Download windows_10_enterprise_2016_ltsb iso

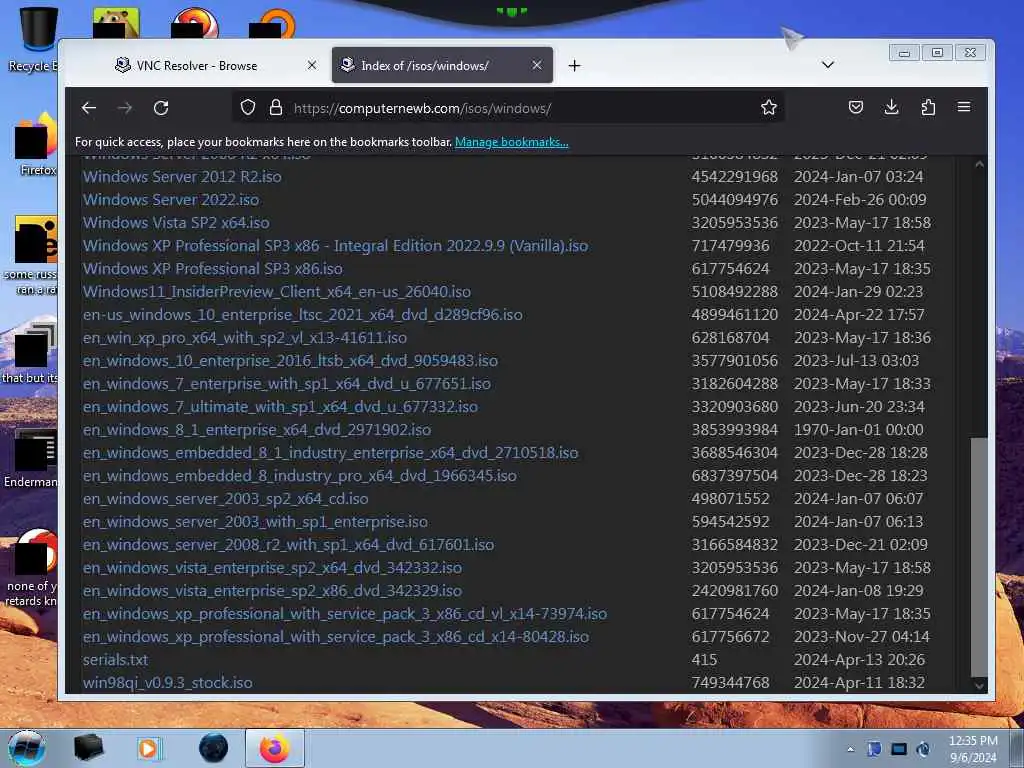pos(291,360)
